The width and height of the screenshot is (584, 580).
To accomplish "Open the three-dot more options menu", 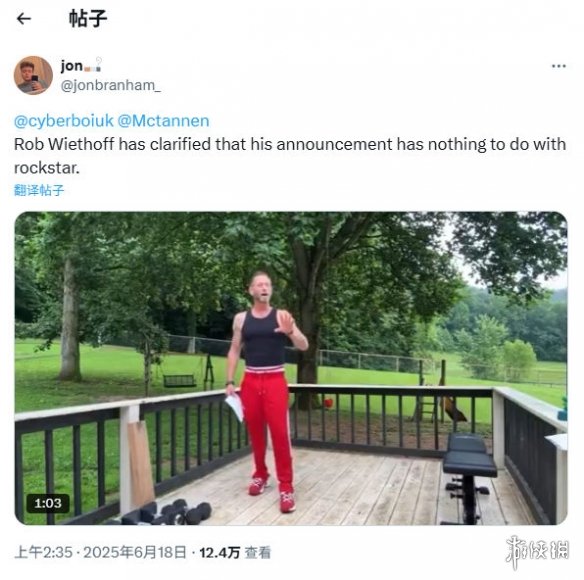I will 559,66.
